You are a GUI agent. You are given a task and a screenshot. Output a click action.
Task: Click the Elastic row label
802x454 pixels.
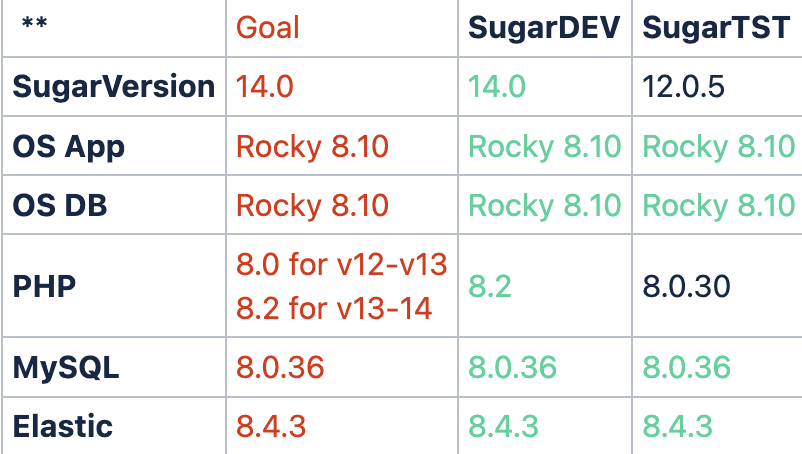tap(63, 426)
